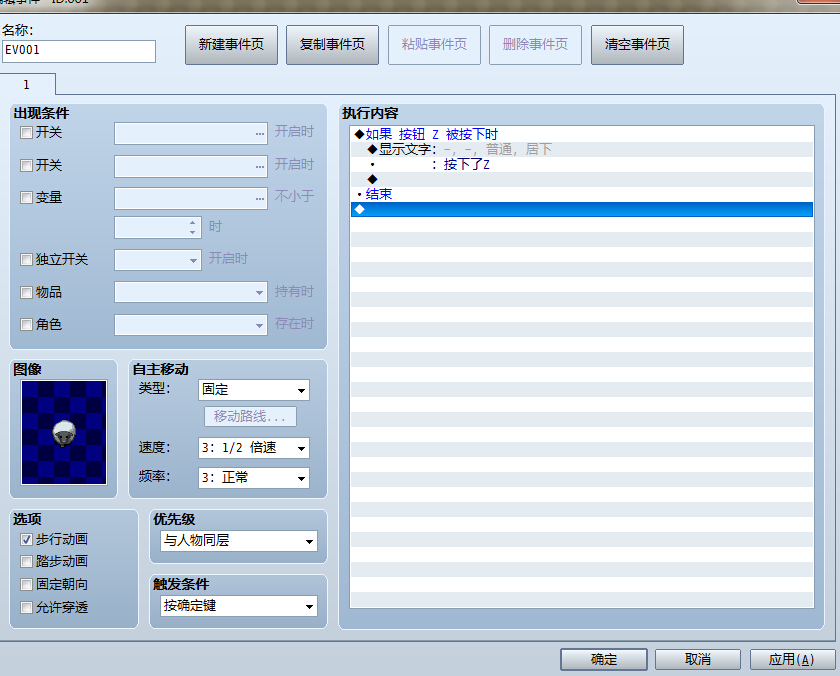Click the highlighted empty command line below 结束
The height and width of the screenshot is (676, 840).
coord(582,209)
